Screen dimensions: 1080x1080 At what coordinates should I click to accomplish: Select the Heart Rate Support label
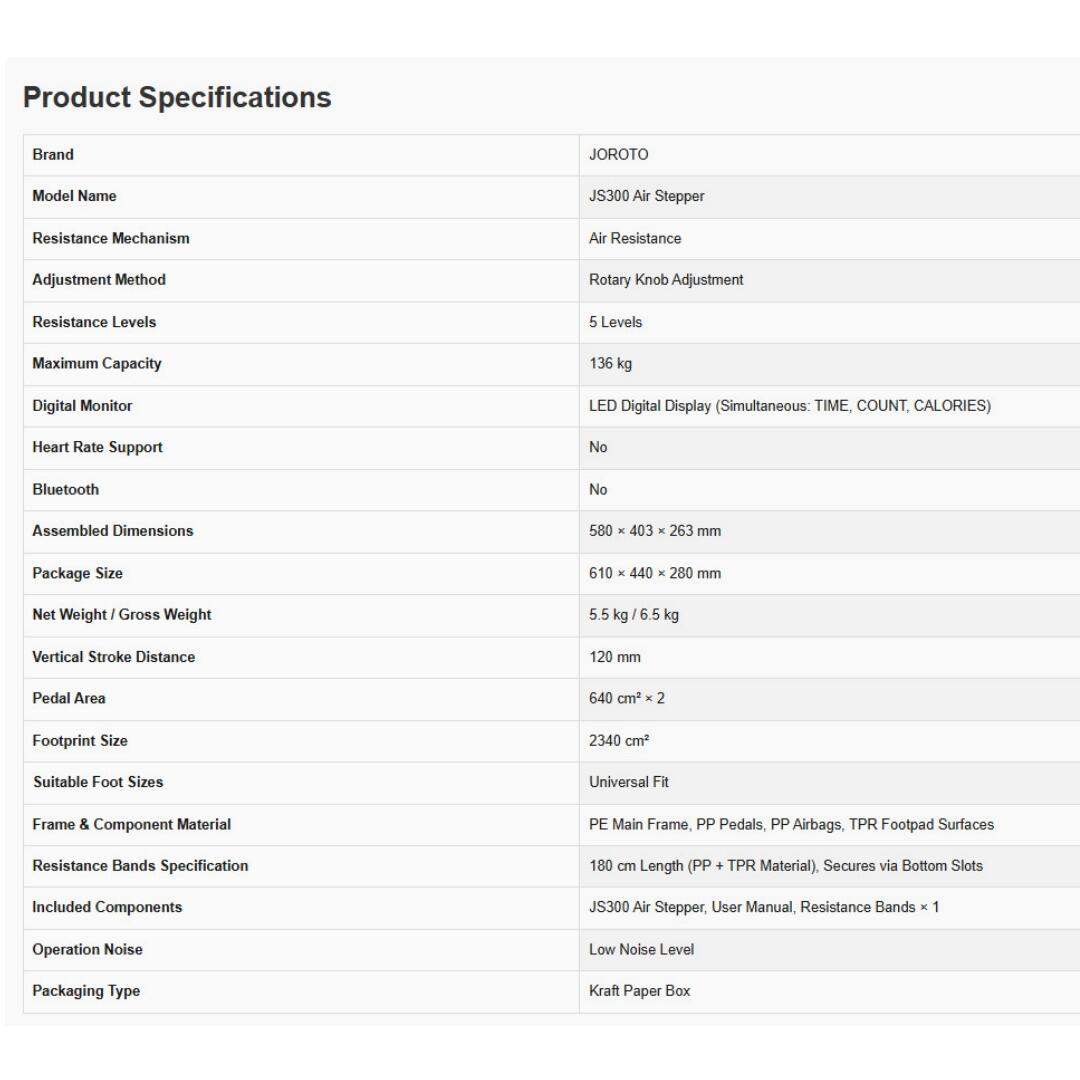[98, 447]
